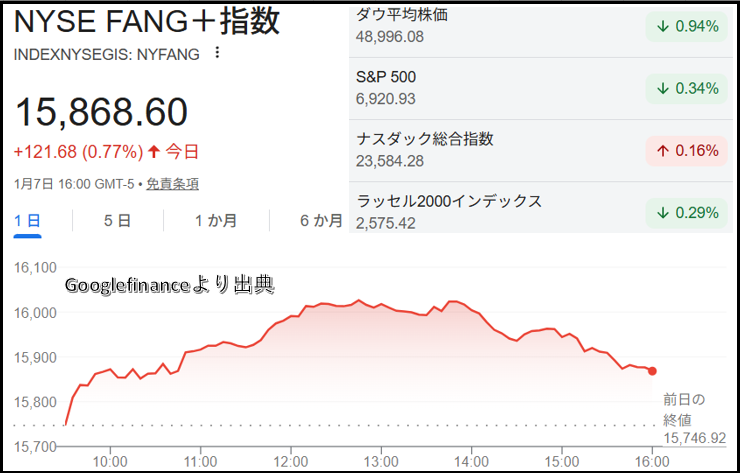The image size is (740, 473).
Task: Switch to the 5日 chart range tab
Action: (x=117, y=221)
